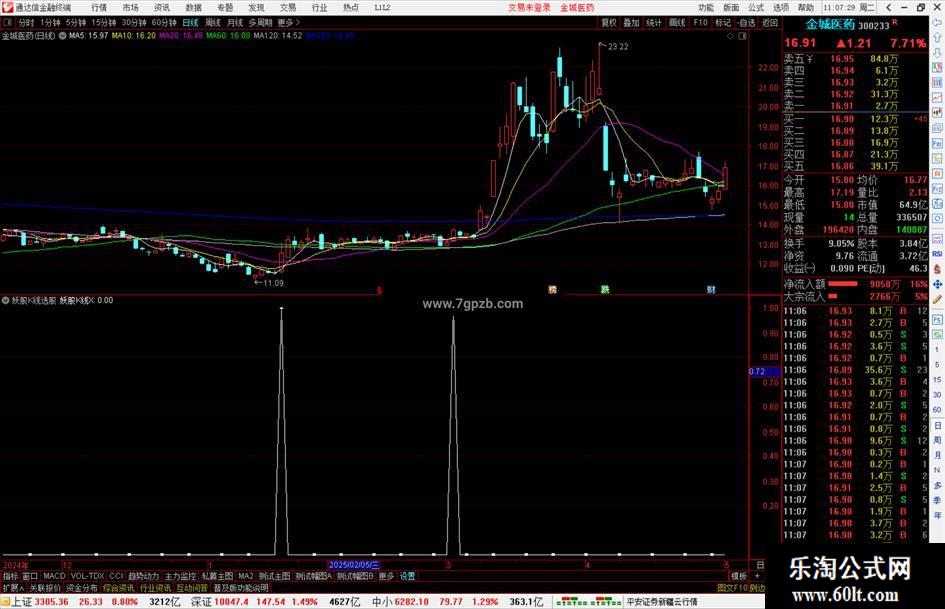Open the 公式 menu
This screenshot has height=609, width=945.
point(756,8)
